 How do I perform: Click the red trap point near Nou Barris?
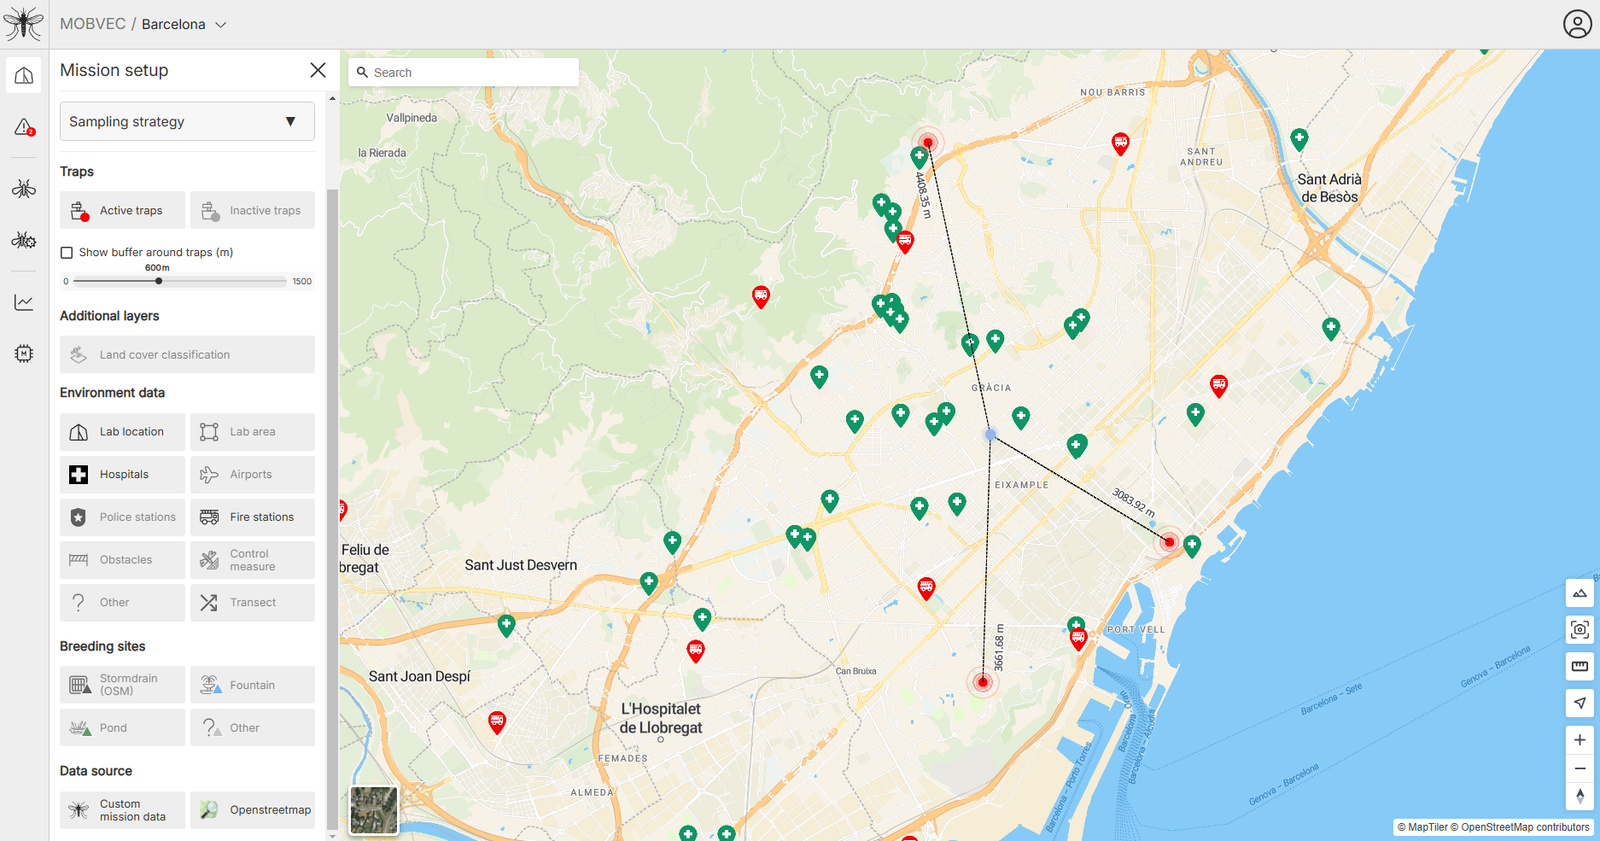(928, 143)
